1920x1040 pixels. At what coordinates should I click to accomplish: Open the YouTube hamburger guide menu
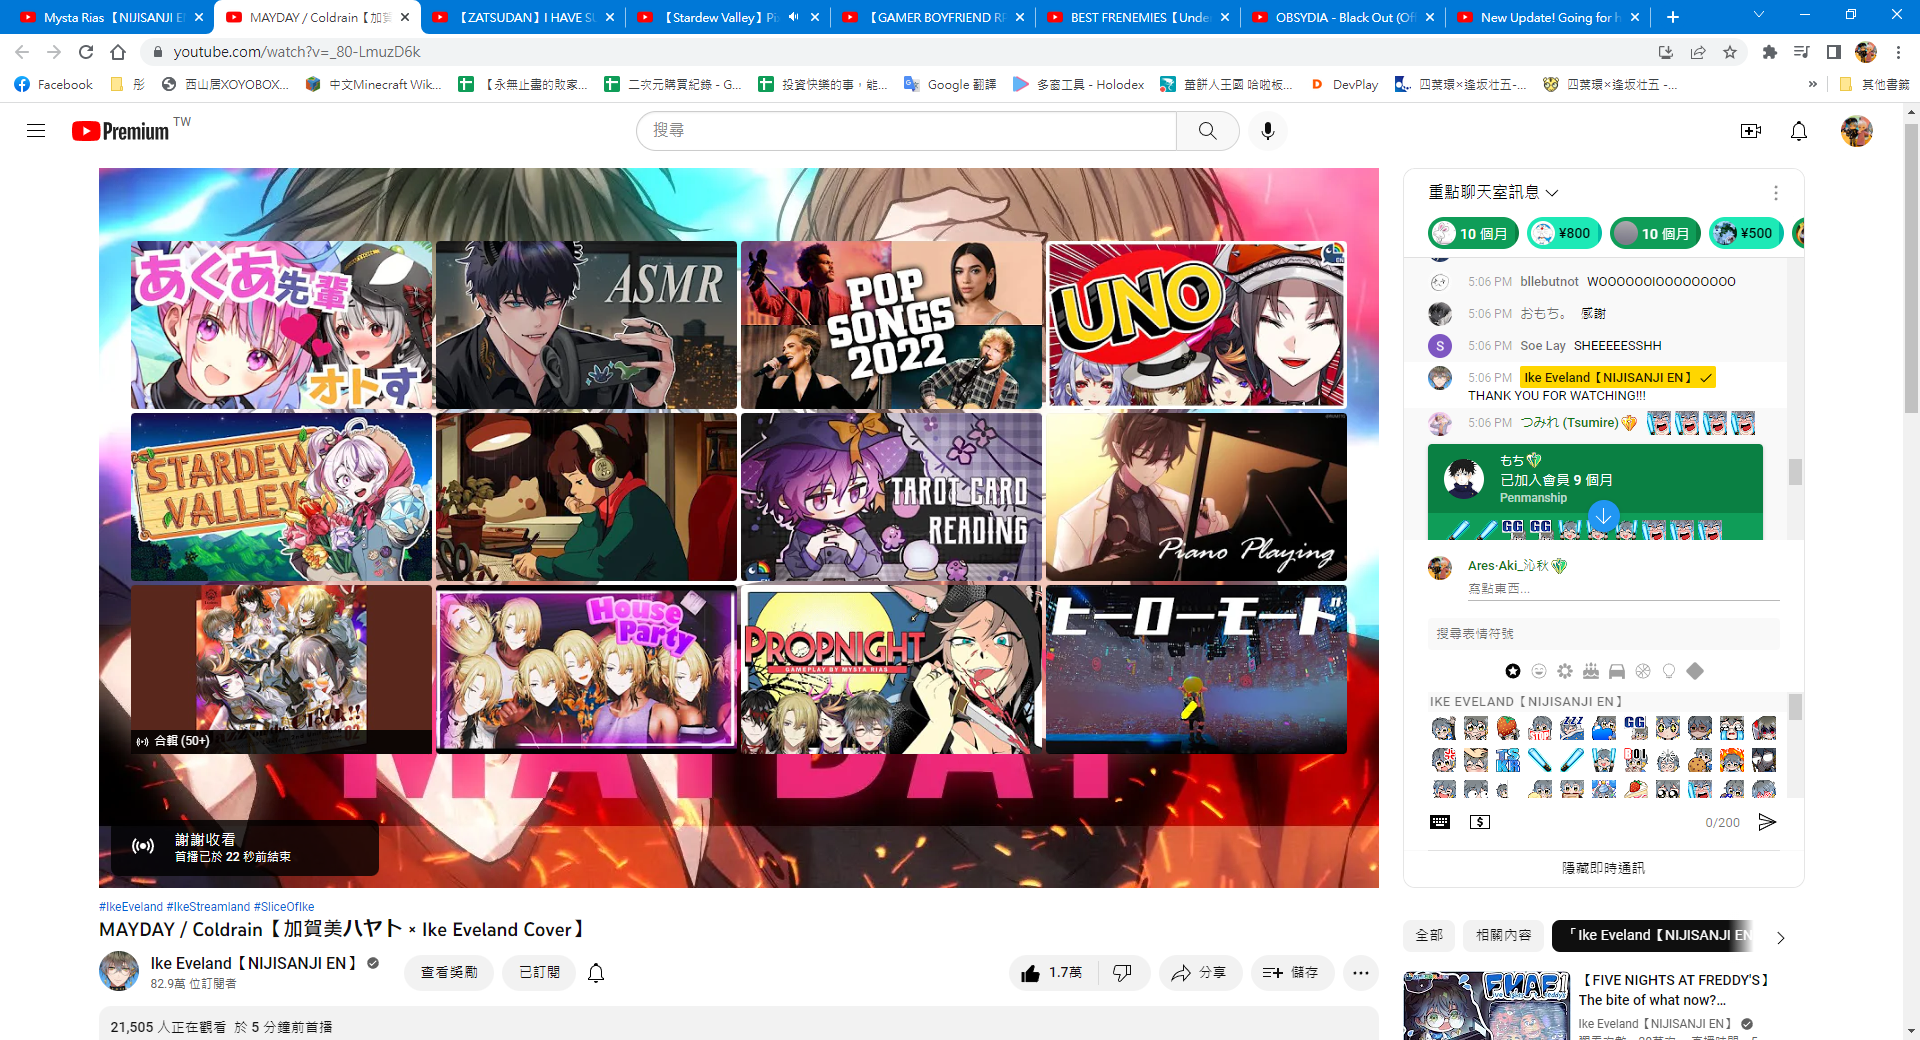tap(36, 131)
